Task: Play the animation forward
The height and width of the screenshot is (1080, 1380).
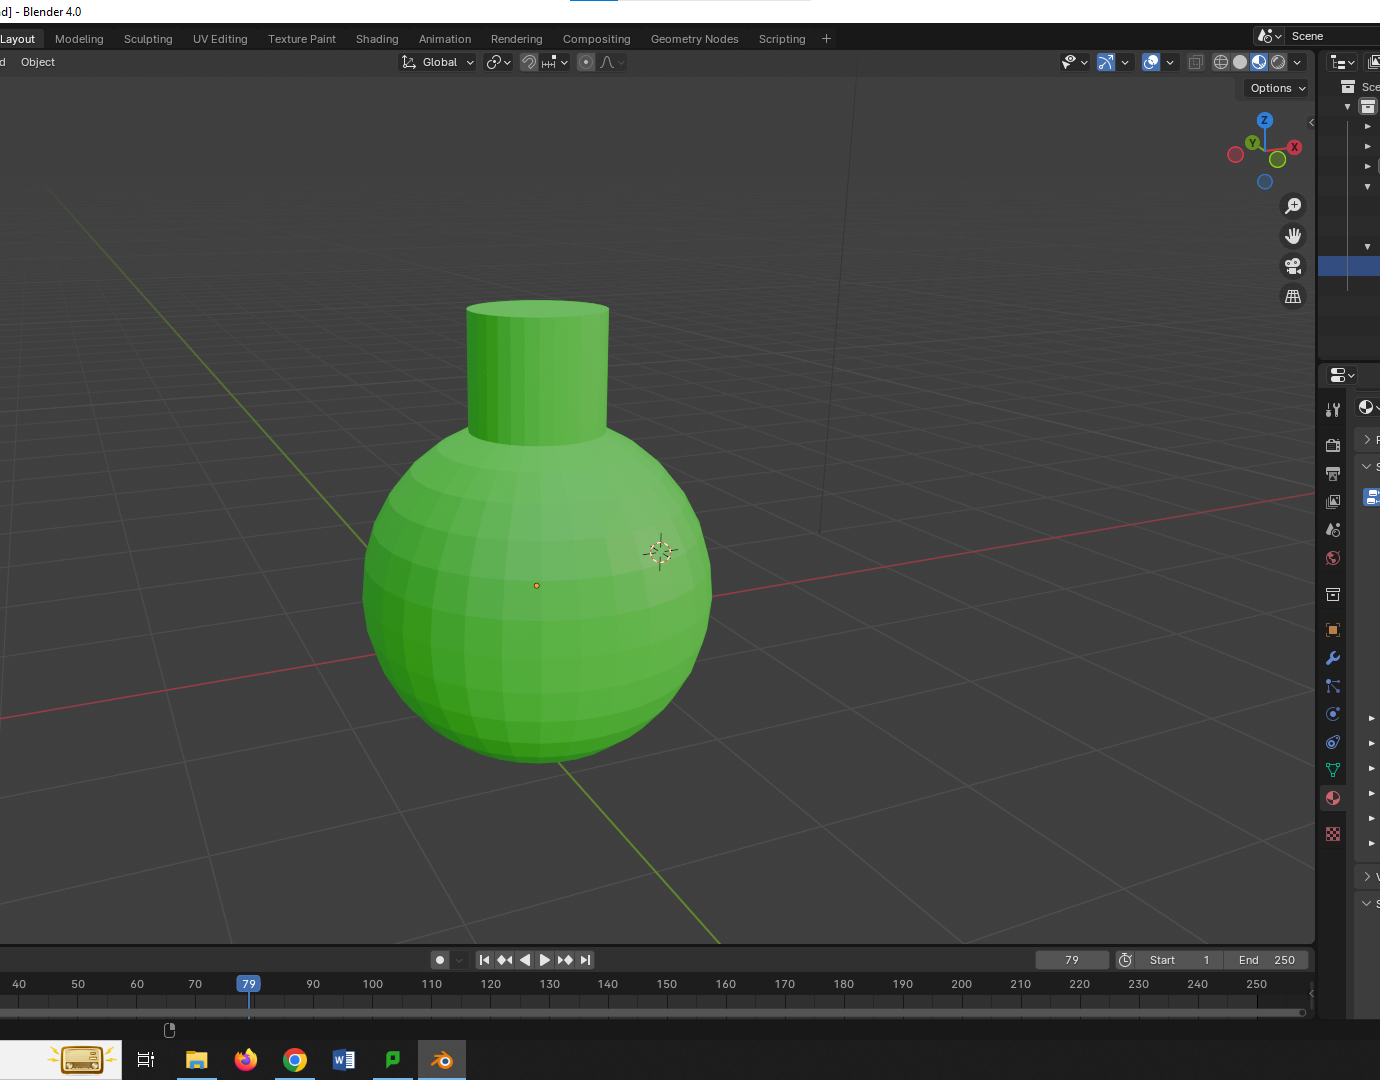Action: point(545,960)
